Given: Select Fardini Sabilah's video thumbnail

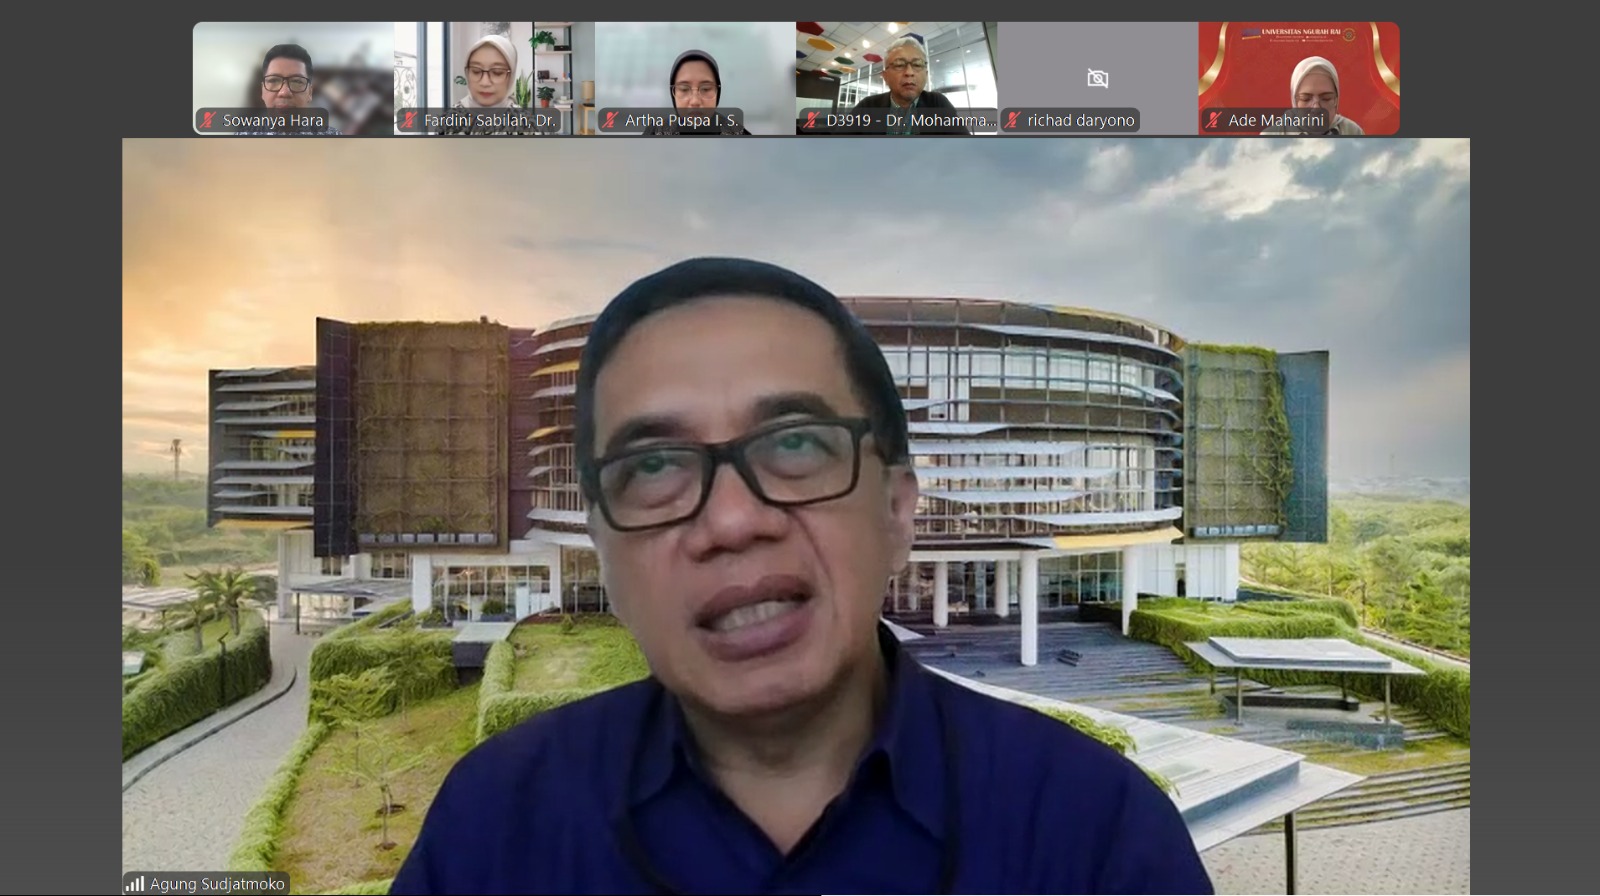Looking at the screenshot, I should click(494, 78).
